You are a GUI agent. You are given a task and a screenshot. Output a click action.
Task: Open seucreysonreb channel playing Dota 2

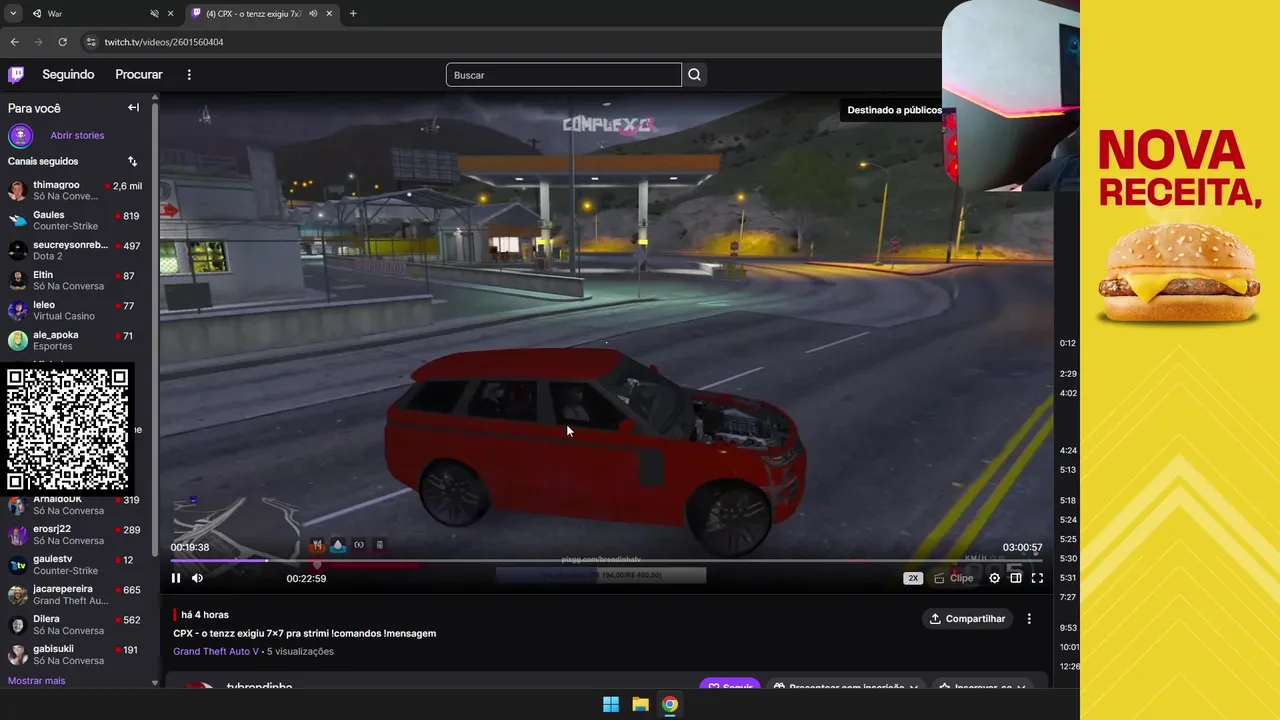pyautogui.click(x=75, y=251)
